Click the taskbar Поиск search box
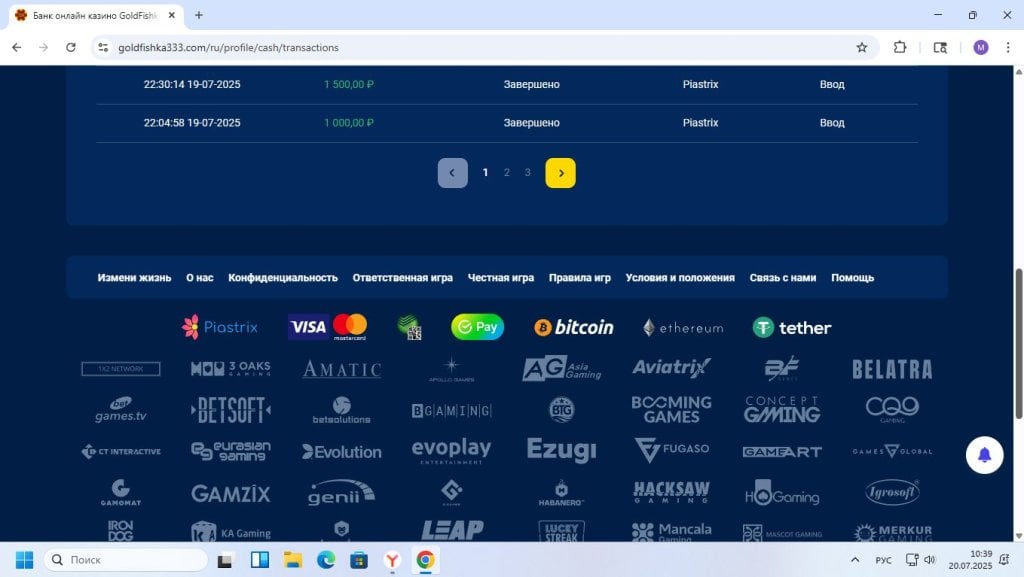 pyautogui.click(x=125, y=560)
